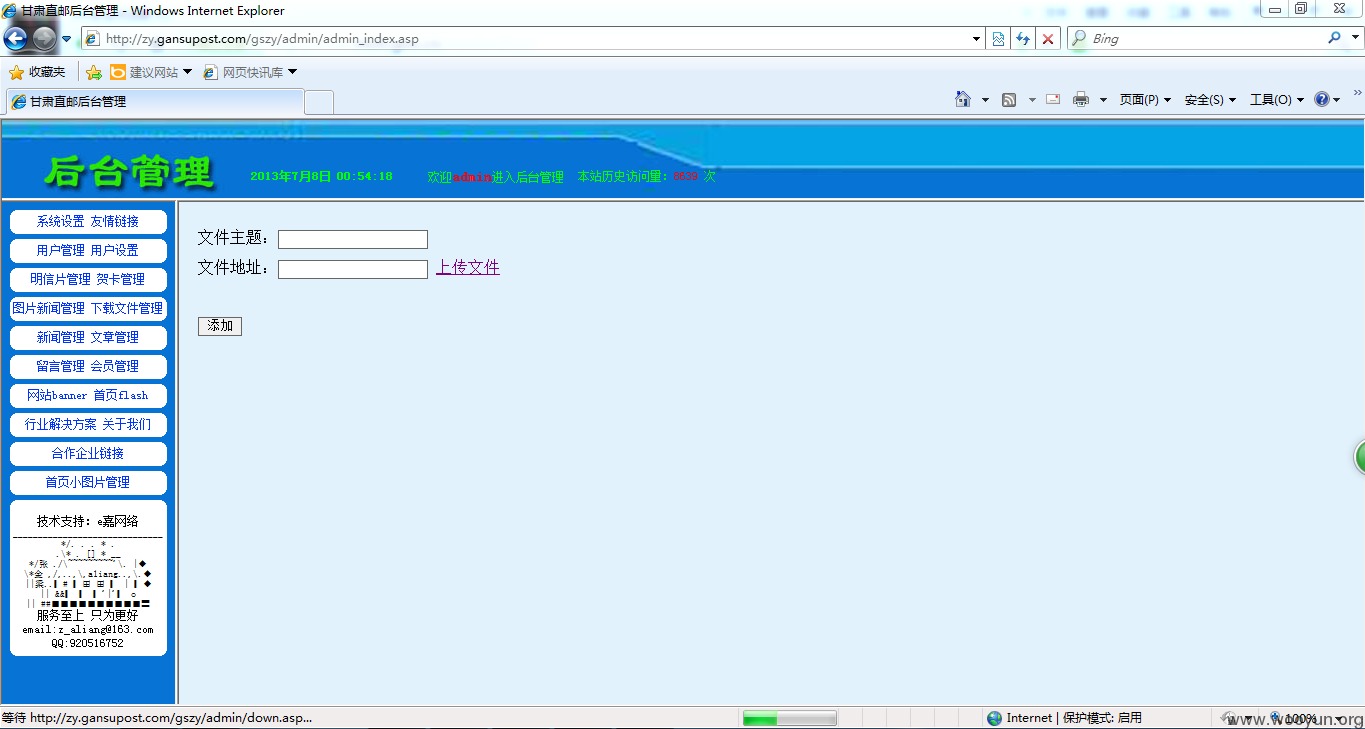Click the 文件地址 text field
Image resolution: width=1365 pixels, height=729 pixels.
pyautogui.click(x=353, y=270)
